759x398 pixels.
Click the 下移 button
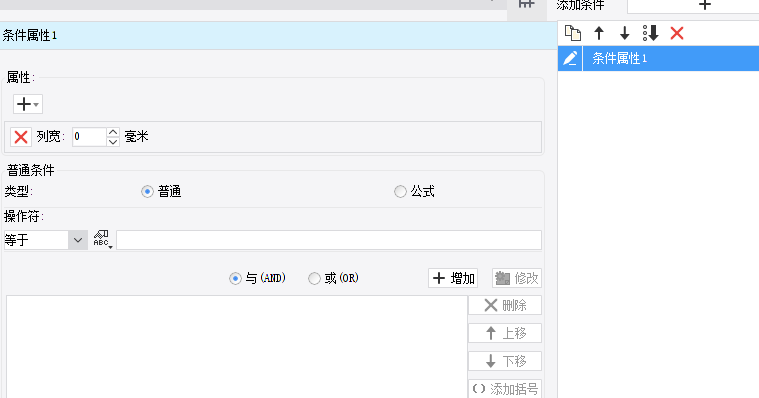pyautogui.click(x=505, y=361)
